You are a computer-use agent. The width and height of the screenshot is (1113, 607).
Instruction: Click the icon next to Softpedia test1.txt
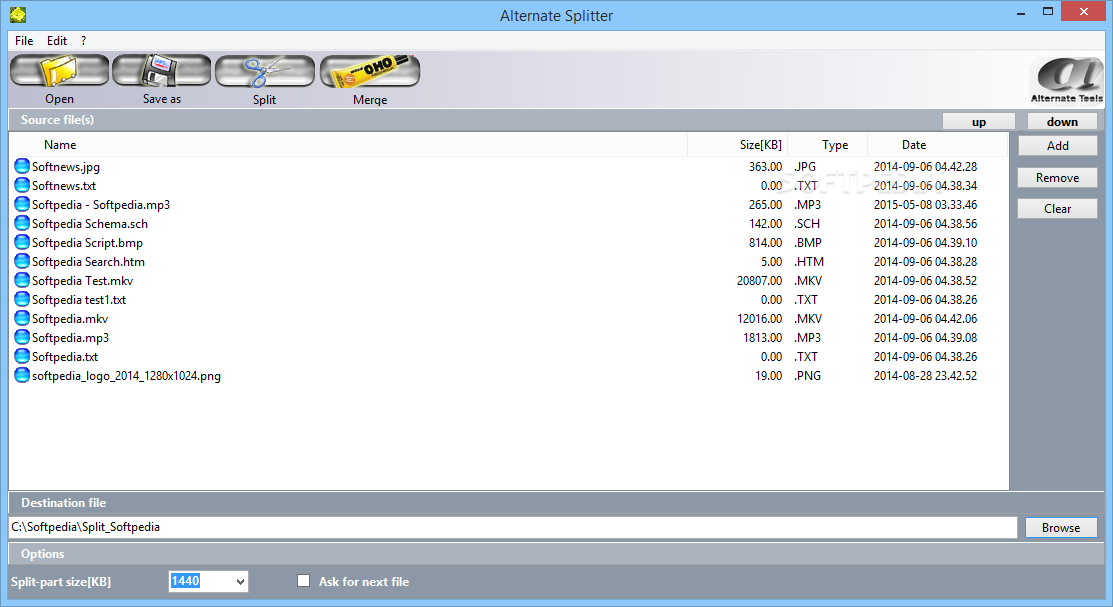click(22, 300)
